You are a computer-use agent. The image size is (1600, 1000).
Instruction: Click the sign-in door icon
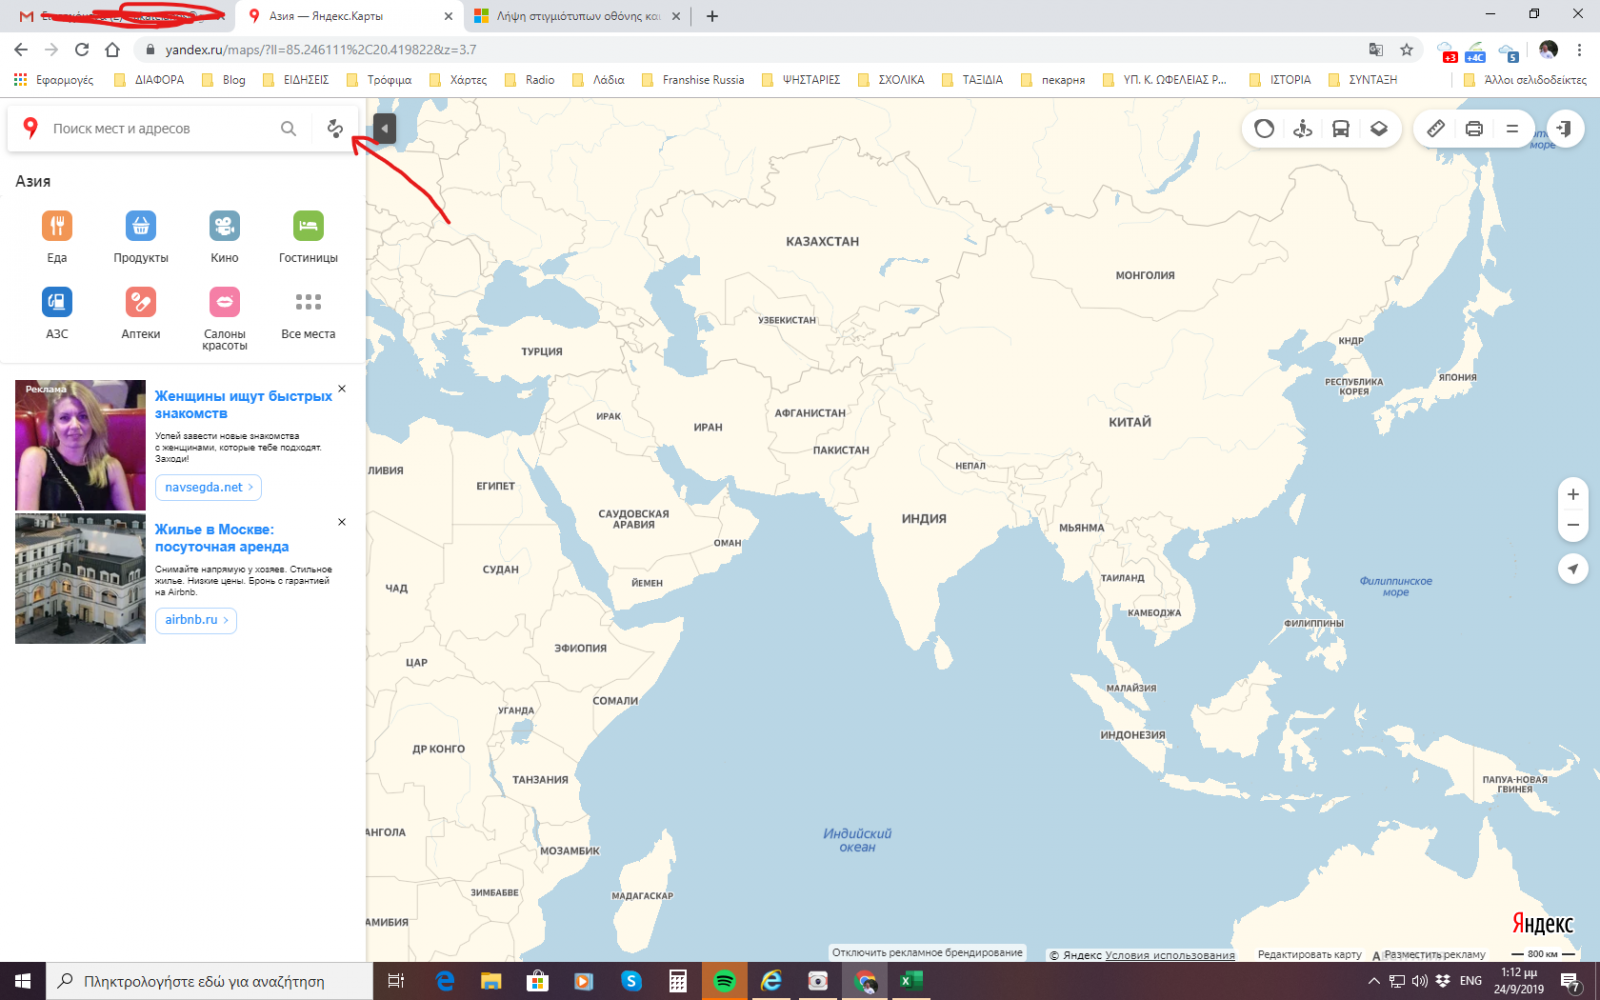1565,129
